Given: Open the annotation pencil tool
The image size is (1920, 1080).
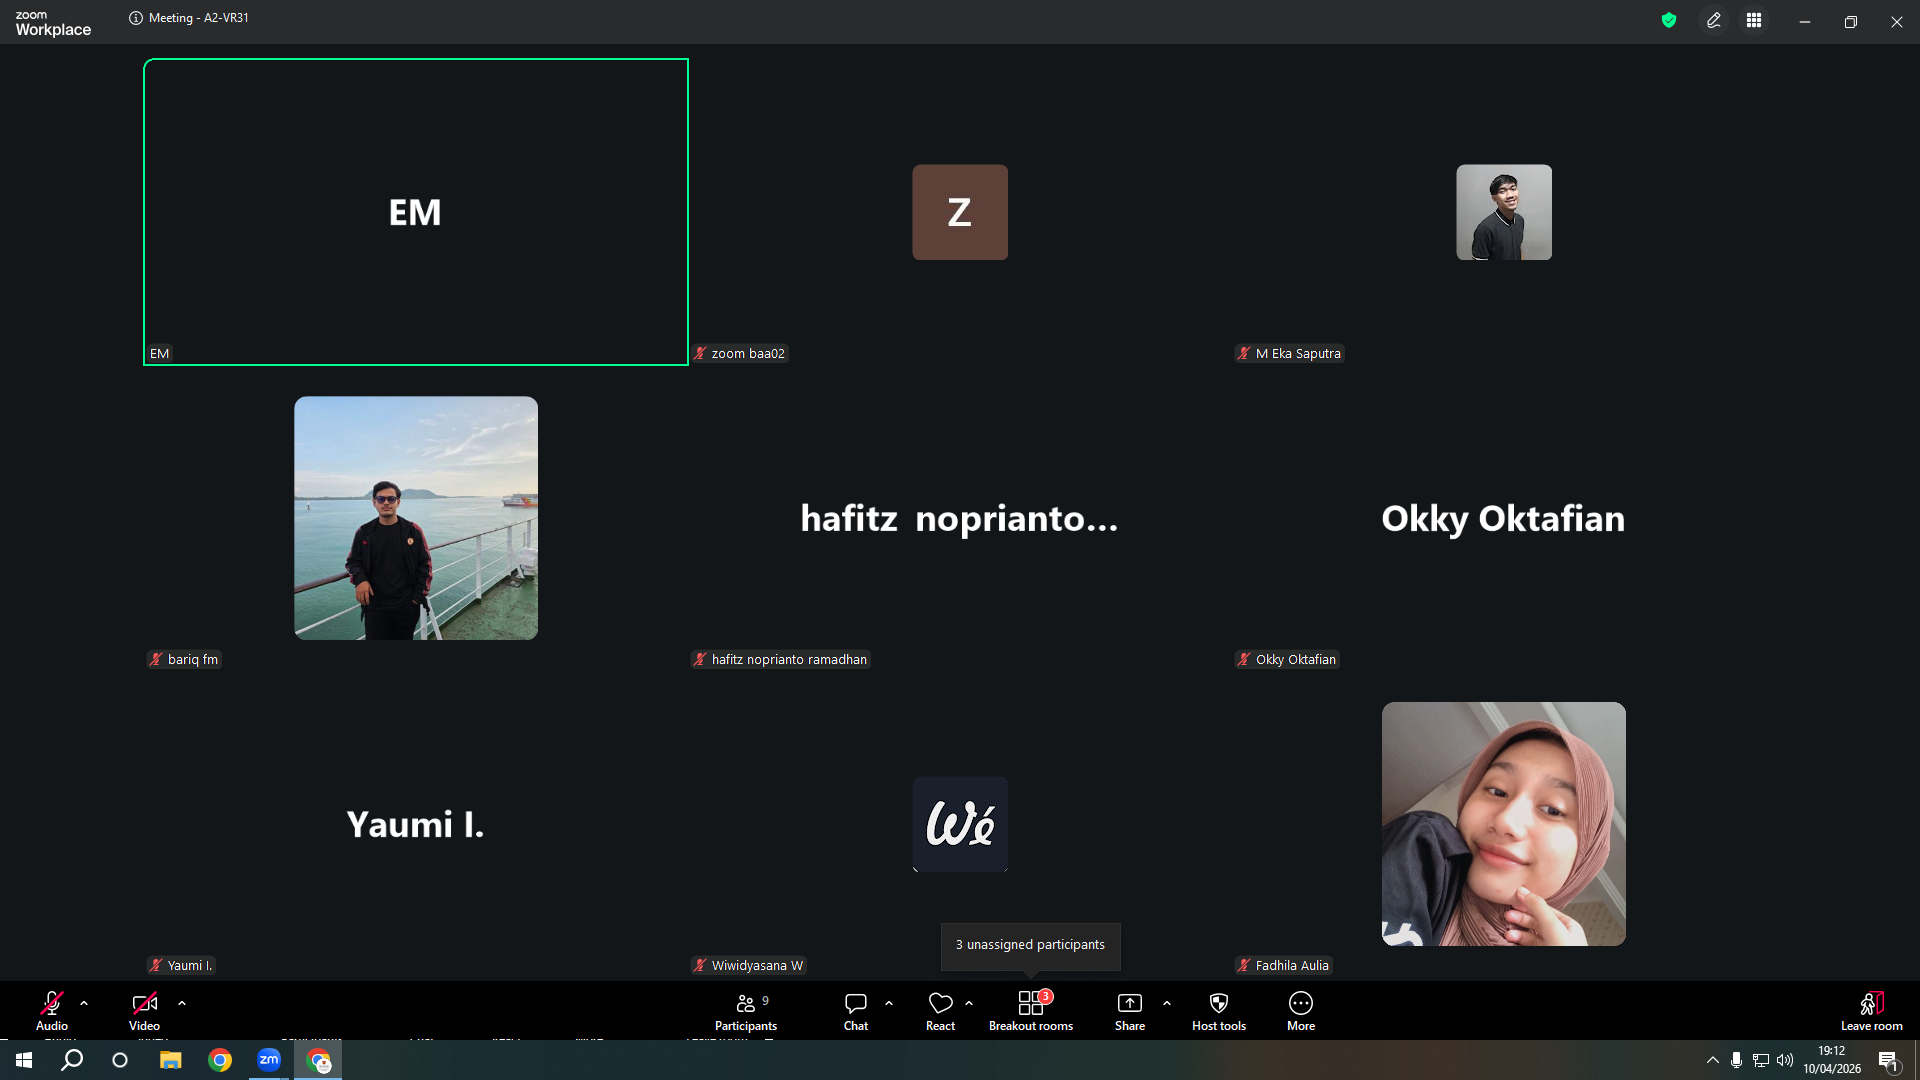Looking at the screenshot, I should click(1714, 21).
